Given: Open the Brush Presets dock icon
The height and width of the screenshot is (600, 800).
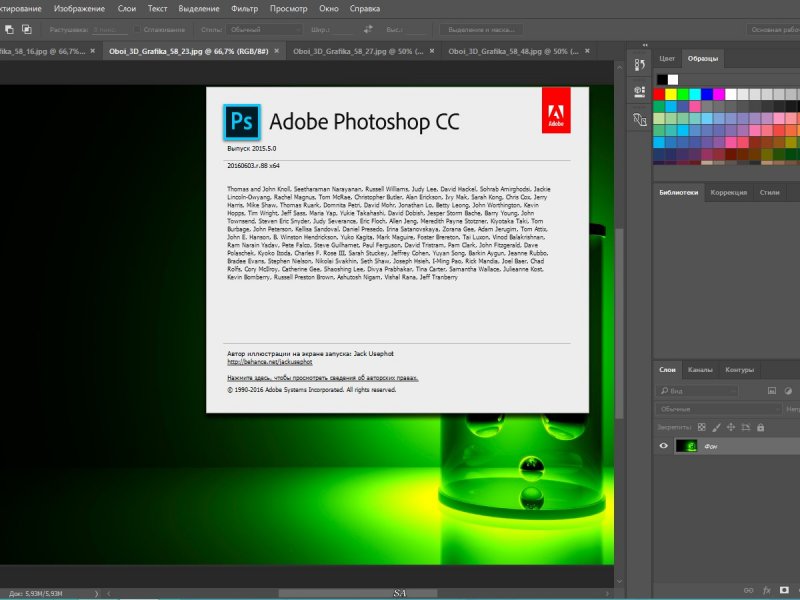Looking at the screenshot, I should (639, 119).
